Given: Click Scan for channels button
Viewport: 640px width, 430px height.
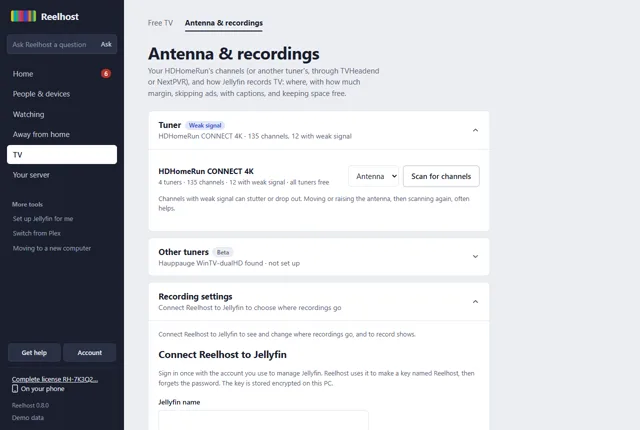Looking at the screenshot, I should click(441, 176).
